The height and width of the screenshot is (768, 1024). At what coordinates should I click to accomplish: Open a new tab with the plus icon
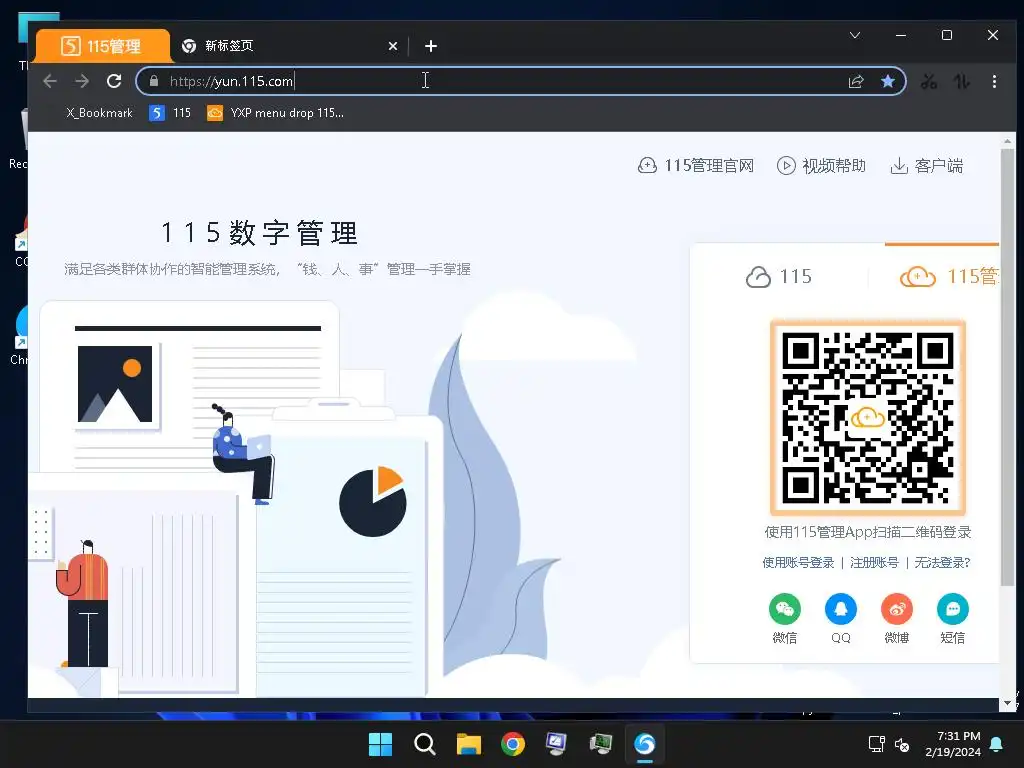click(x=430, y=46)
